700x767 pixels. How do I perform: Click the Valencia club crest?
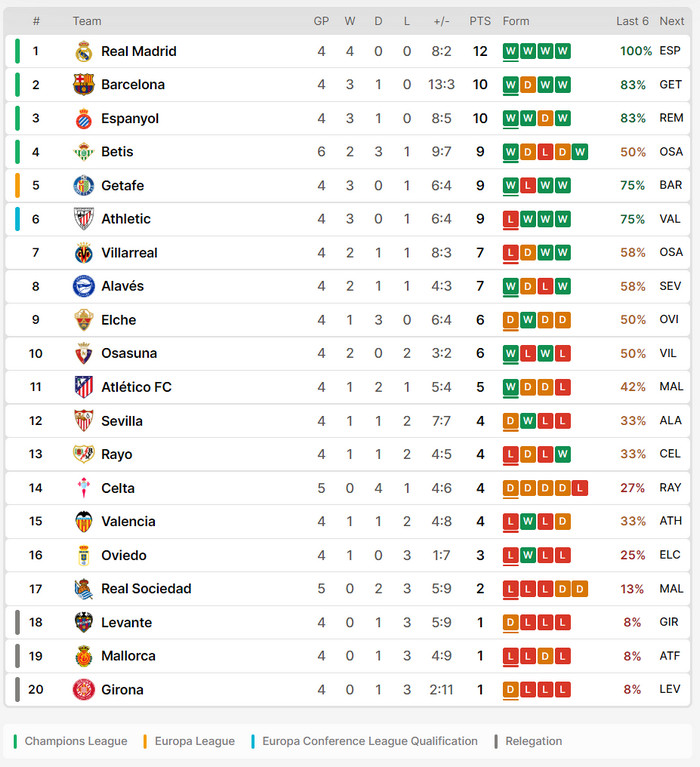point(84,521)
